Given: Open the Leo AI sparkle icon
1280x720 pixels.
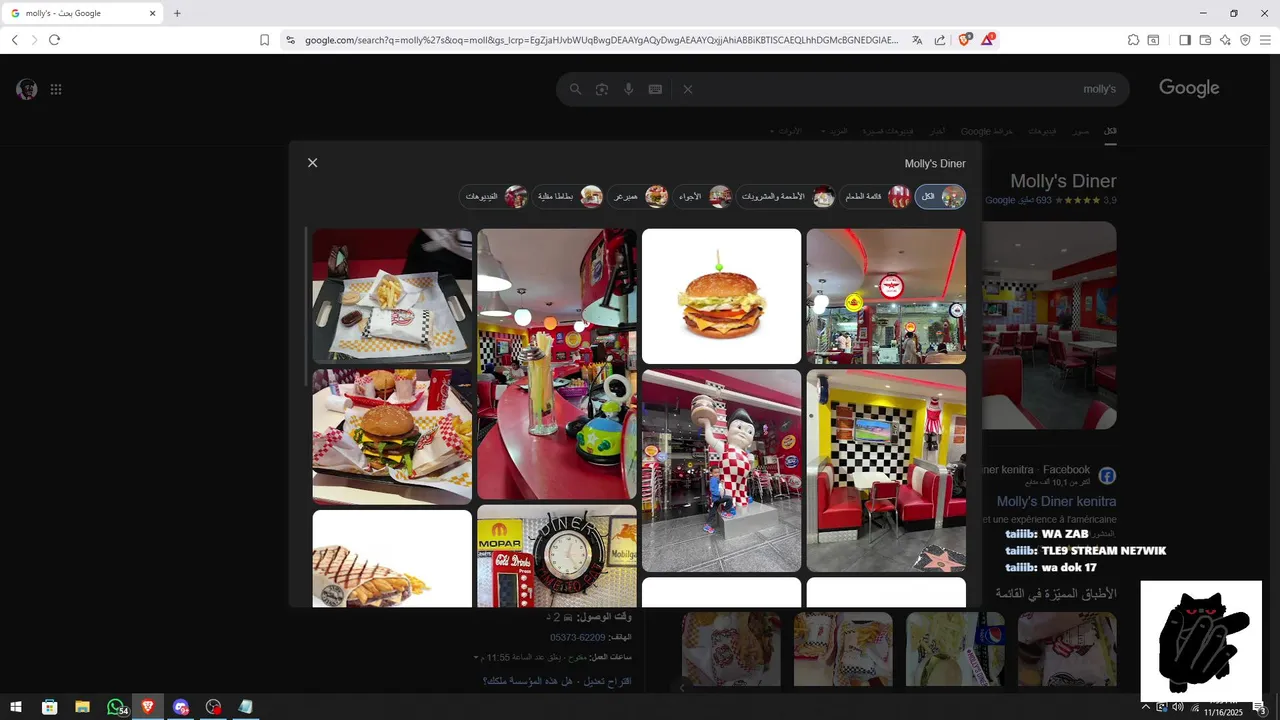Looking at the screenshot, I should (x=1225, y=40).
